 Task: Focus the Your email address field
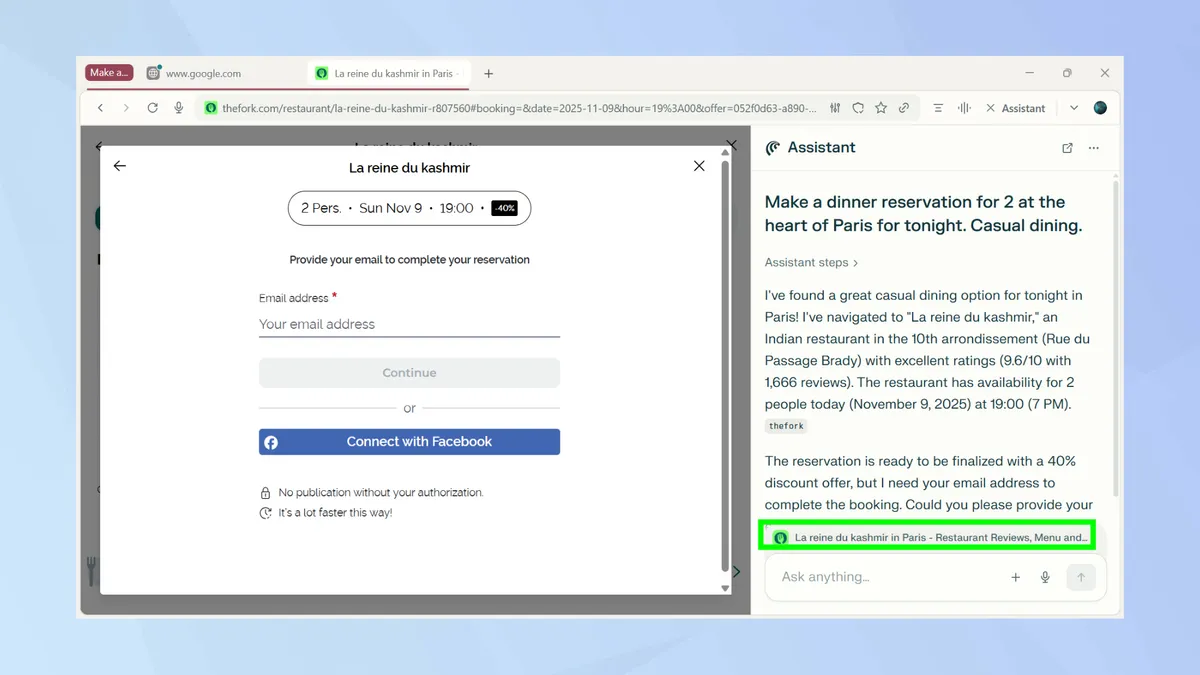click(x=409, y=324)
